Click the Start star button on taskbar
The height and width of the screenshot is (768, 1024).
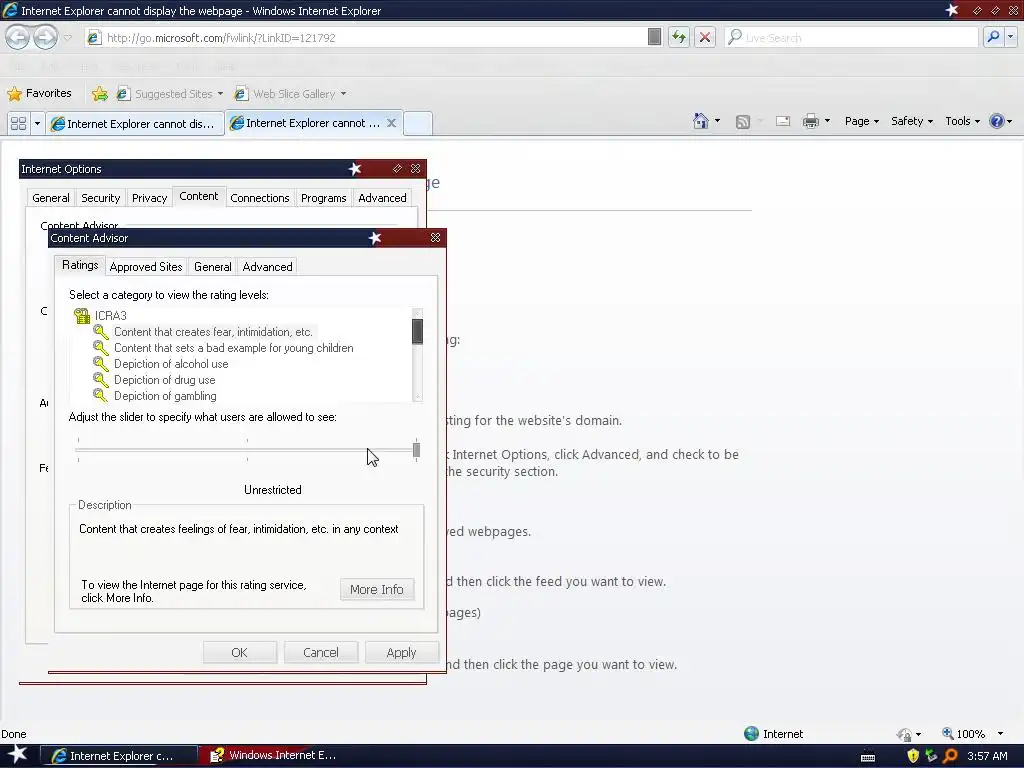click(x=18, y=754)
